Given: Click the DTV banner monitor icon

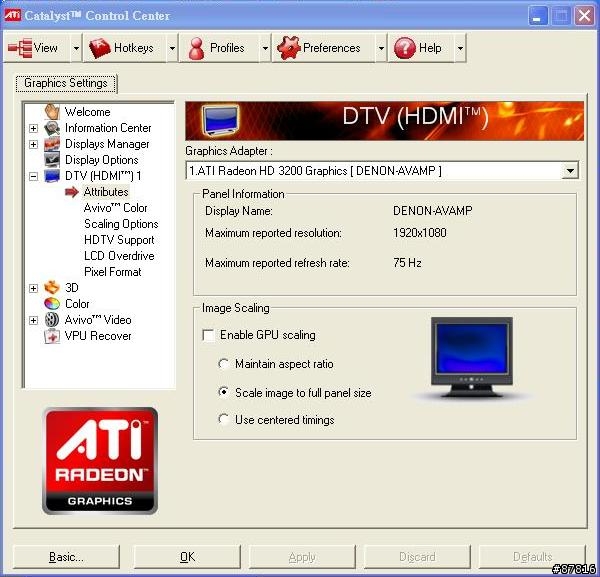Looking at the screenshot, I should click(x=220, y=121).
